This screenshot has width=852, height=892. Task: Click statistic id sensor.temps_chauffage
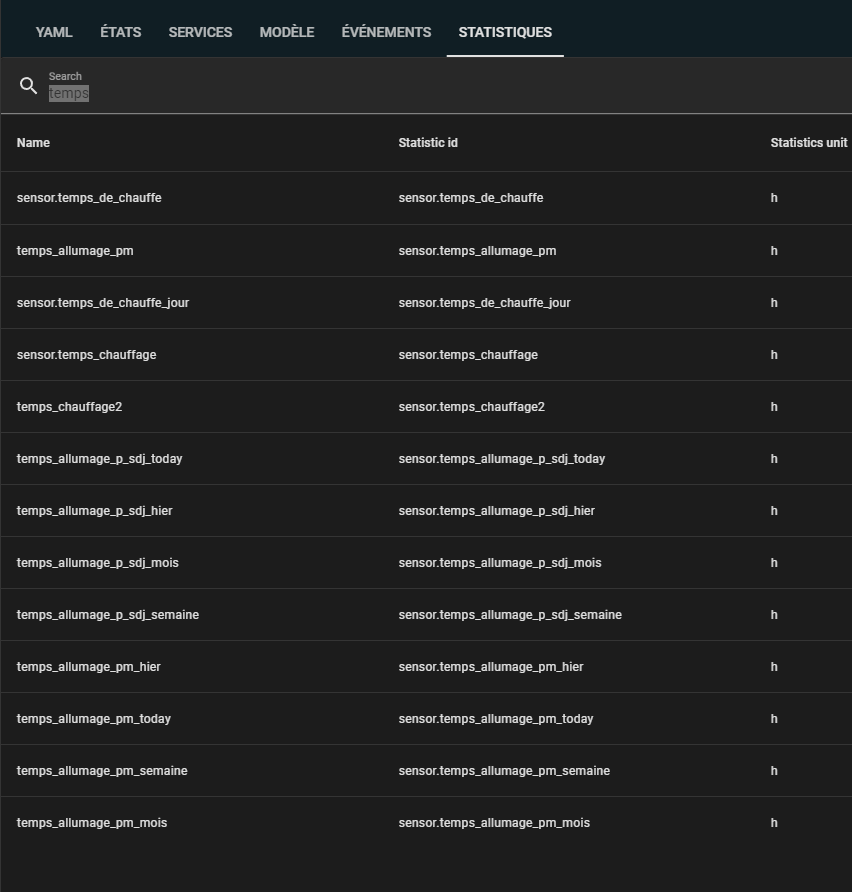(x=468, y=355)
